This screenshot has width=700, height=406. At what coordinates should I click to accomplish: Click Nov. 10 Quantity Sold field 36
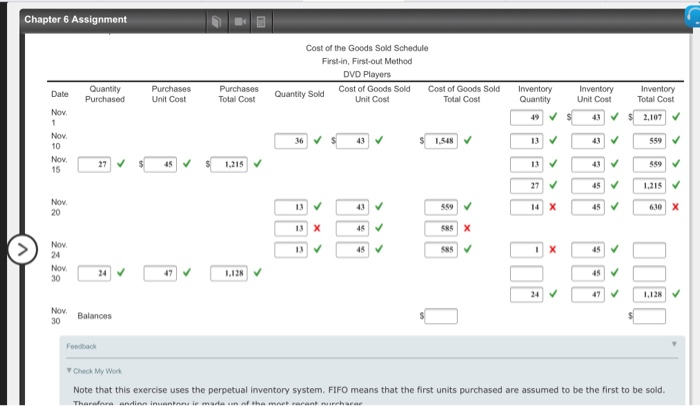tap(291, 141)
